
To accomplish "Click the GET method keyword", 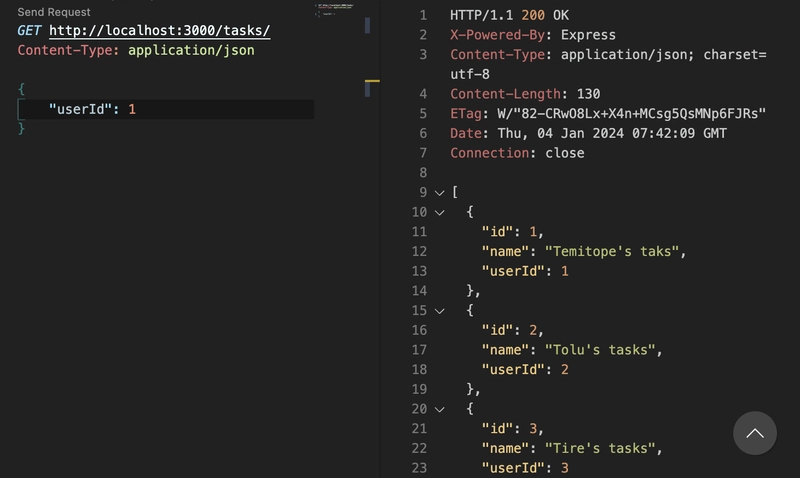I will click(29, 31).
